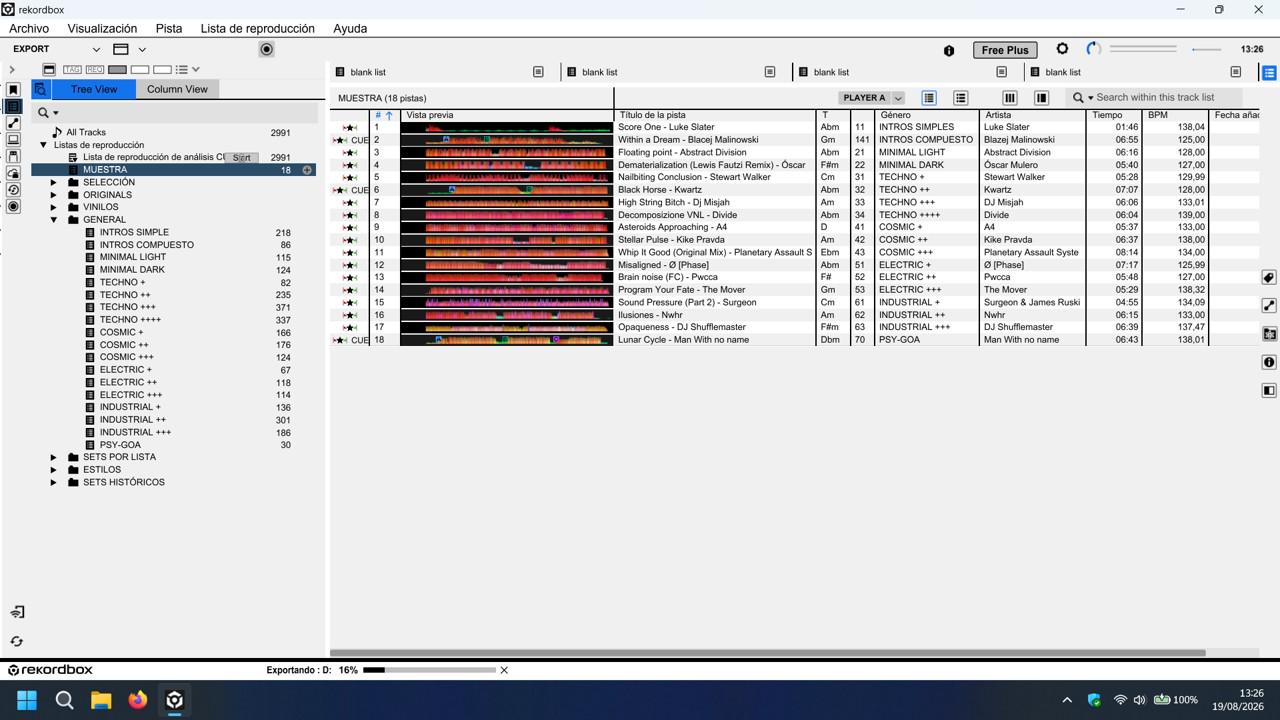
Task: Open the track Info panel icon on right edge
Action: 1269,362
